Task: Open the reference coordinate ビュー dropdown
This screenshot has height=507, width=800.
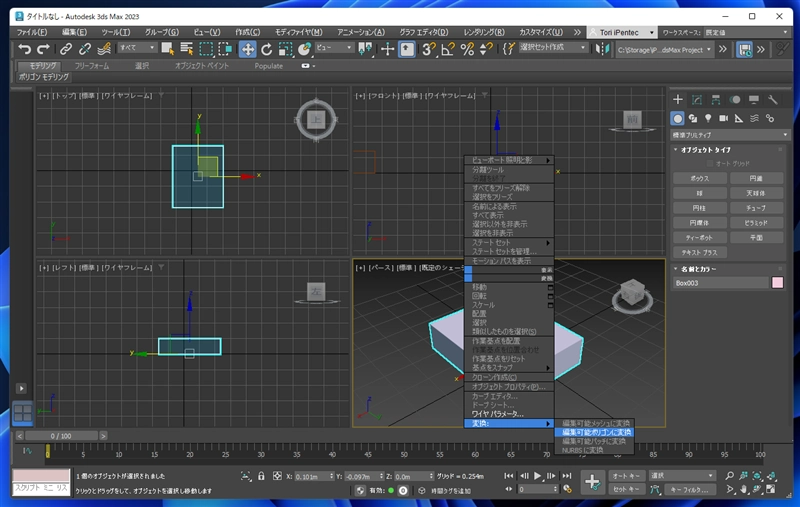Action: pos(334,47)
